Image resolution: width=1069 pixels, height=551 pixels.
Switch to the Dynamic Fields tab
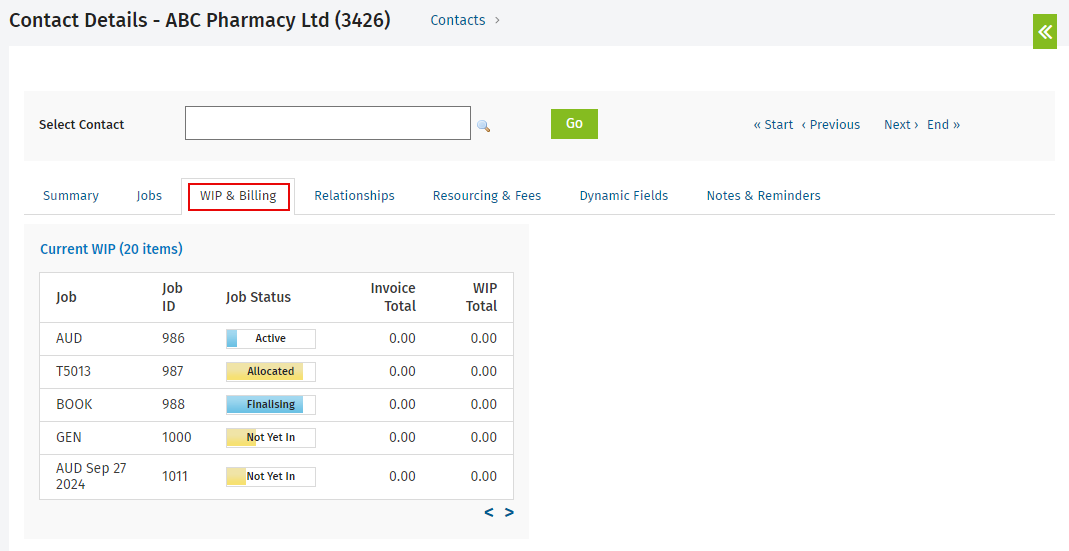tap(624, 196)
